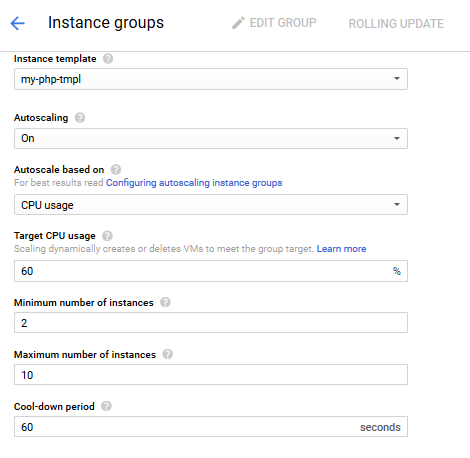Open help icon beside Cool-down period
Image resolution: width=470 pixels, height=458 pixels.
(x=106, y=406)
